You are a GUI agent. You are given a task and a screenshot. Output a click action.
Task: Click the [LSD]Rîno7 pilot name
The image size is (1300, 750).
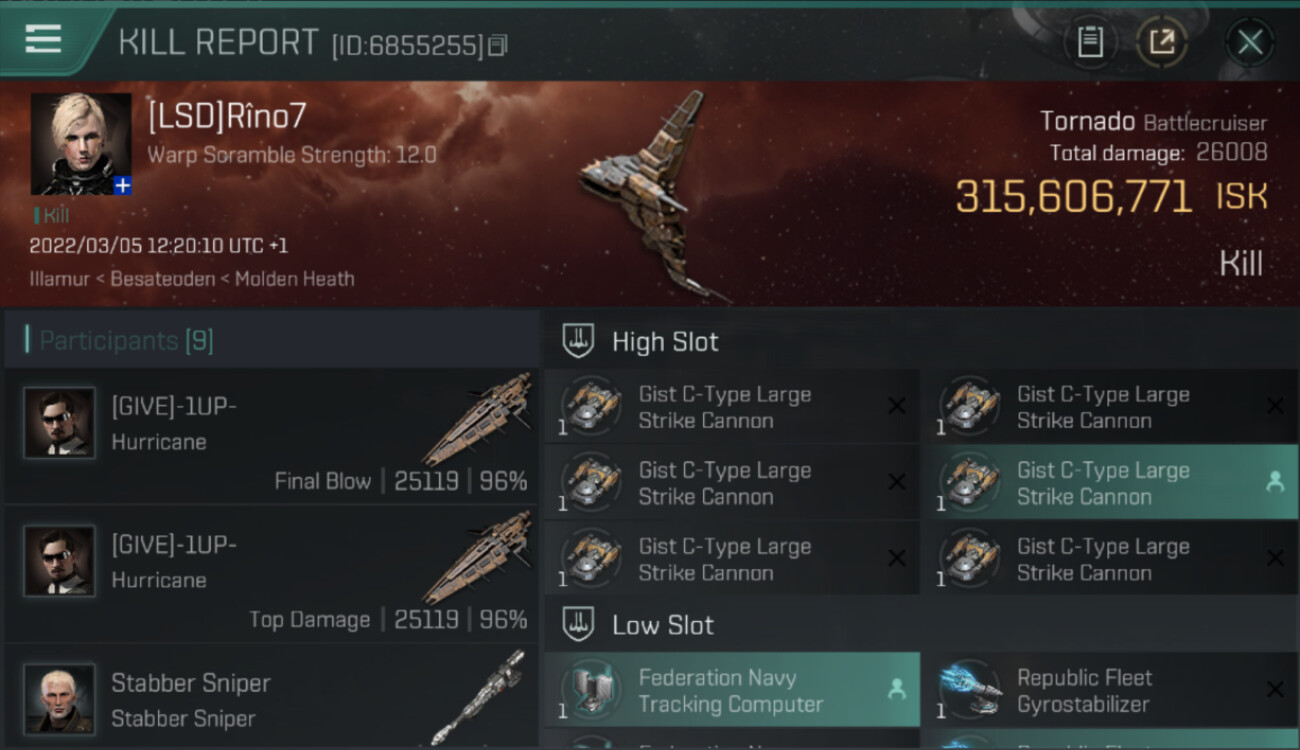[227, 117]
